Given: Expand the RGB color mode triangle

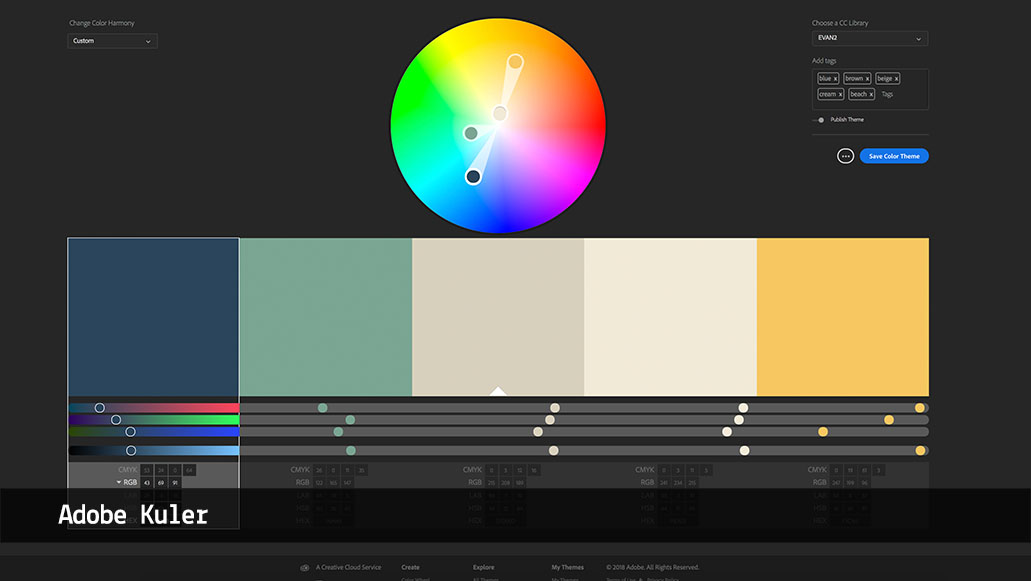Looking at the screenshot, I should point(119,482).
